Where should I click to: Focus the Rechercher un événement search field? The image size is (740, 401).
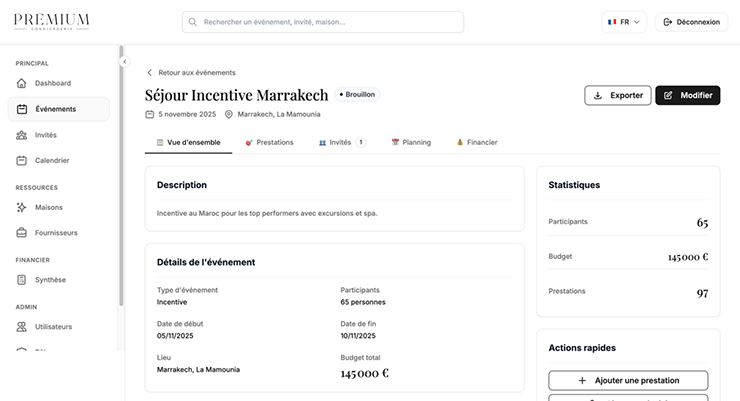(323, 22)
